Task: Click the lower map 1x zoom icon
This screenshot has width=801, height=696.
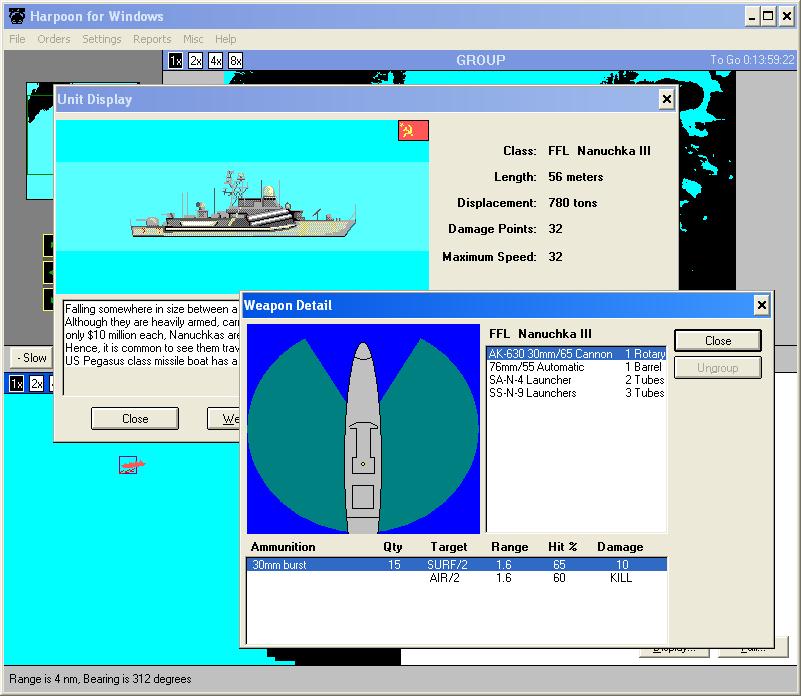Action: click(x=16, y=384)
